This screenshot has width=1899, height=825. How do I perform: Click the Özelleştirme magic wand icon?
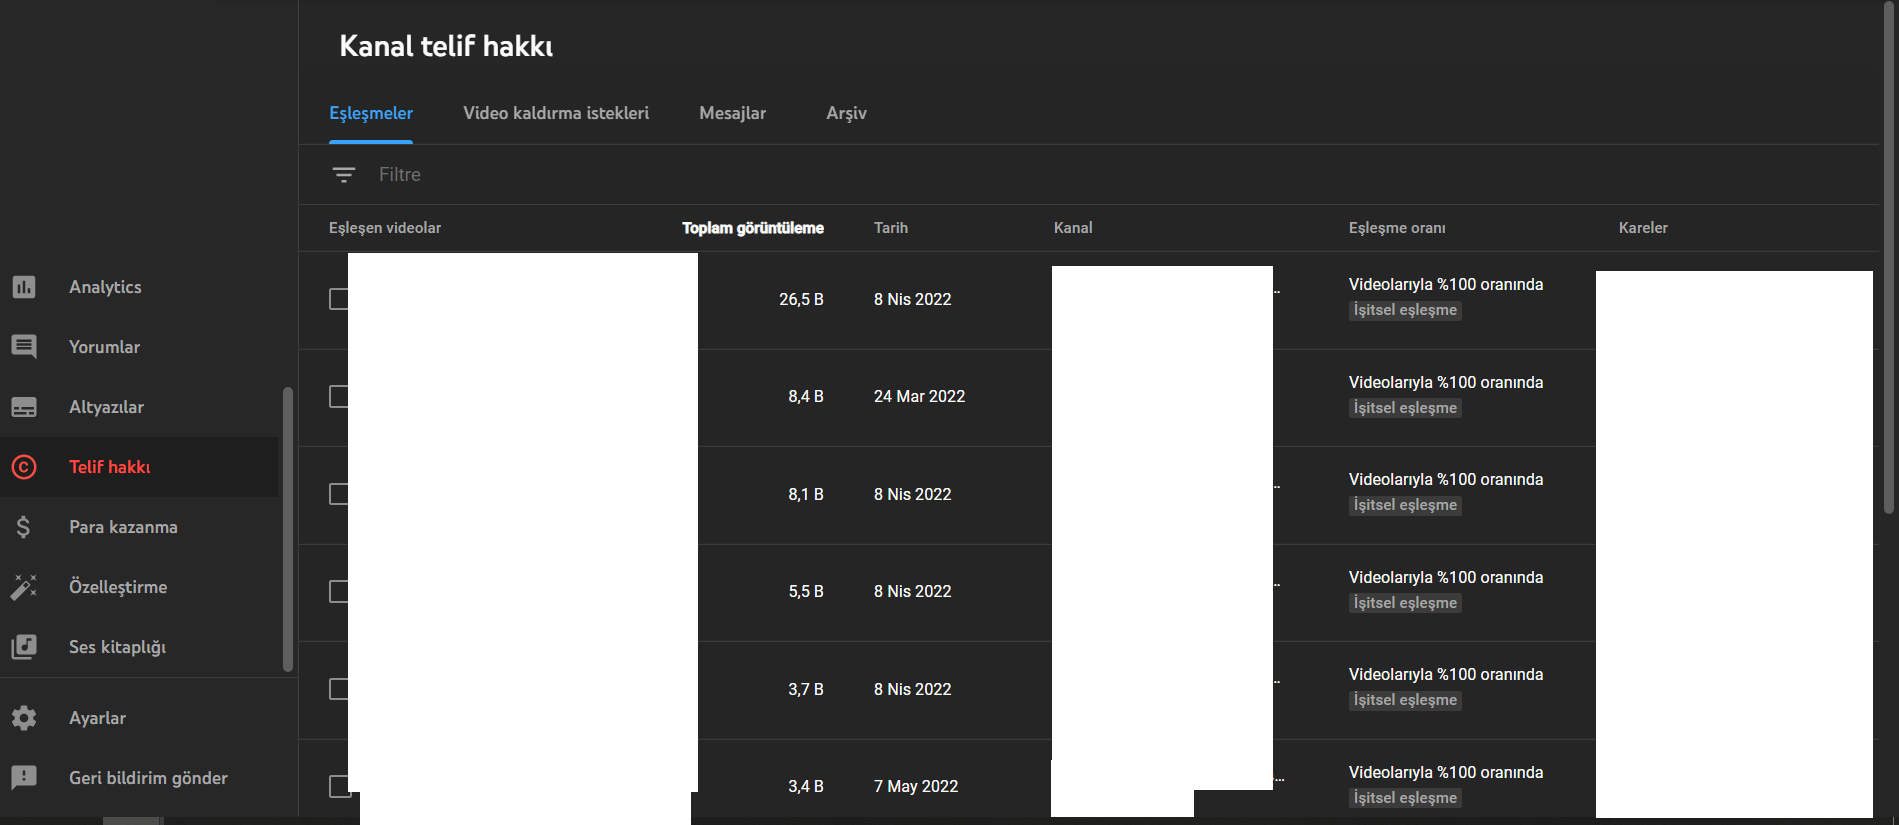(x=24, y=587)
